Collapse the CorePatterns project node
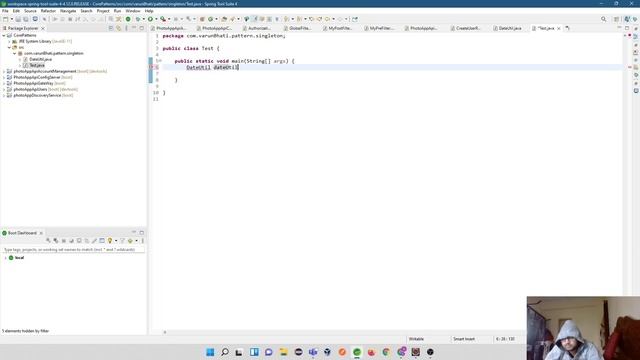640x360 pixels. [4, 36]
